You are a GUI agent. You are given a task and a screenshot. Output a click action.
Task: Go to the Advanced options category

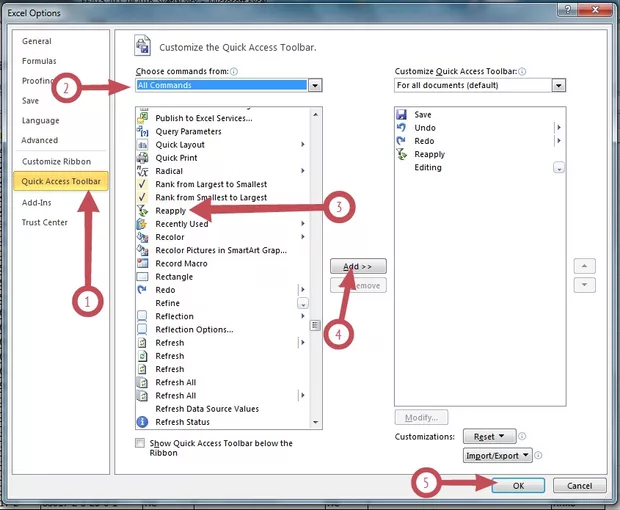pyautogui.click(x=40, y=140)
